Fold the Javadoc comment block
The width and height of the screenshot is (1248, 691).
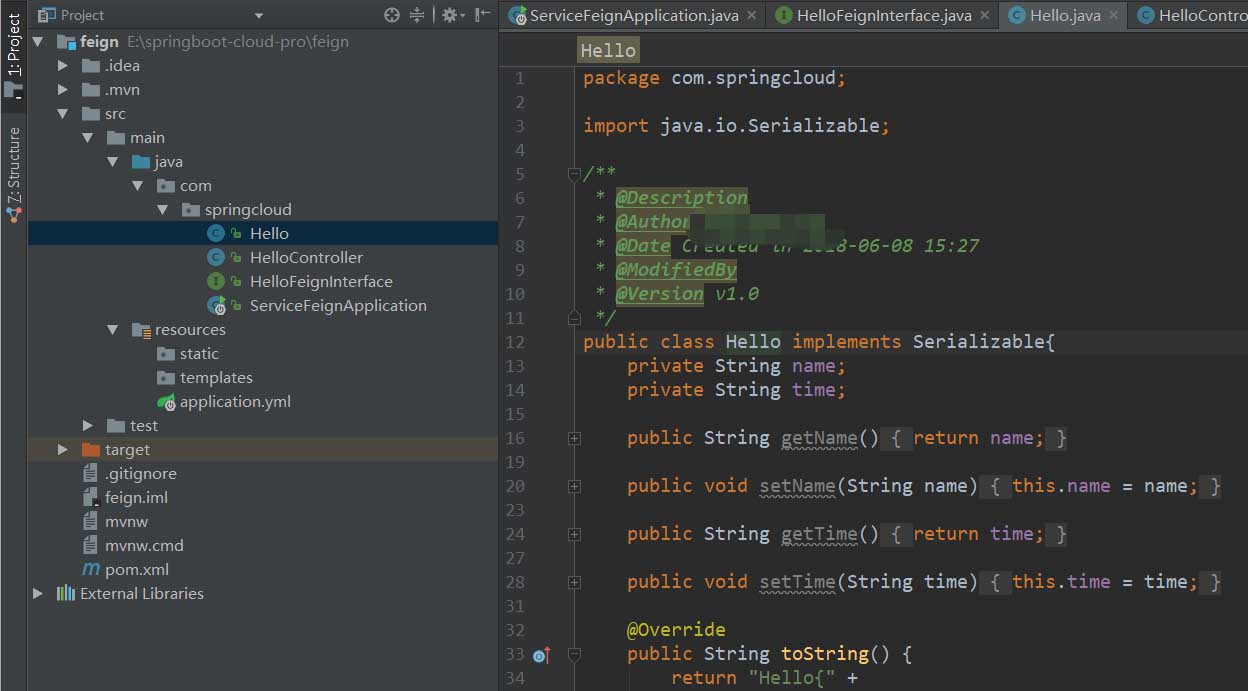(574, 174)
